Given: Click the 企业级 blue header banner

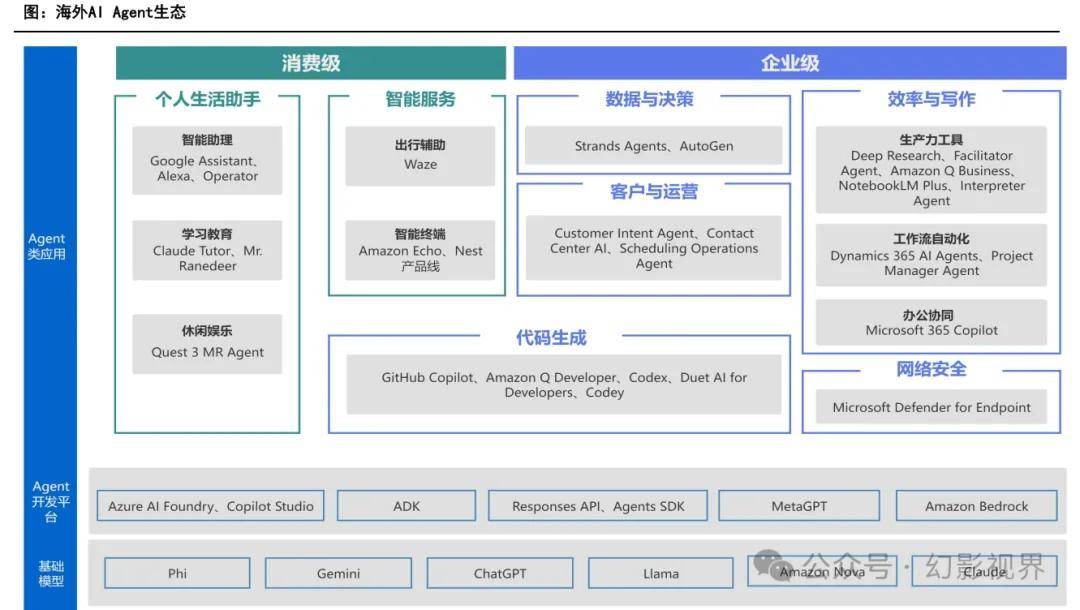Looking at the screenshot, I should coord(790,63).
